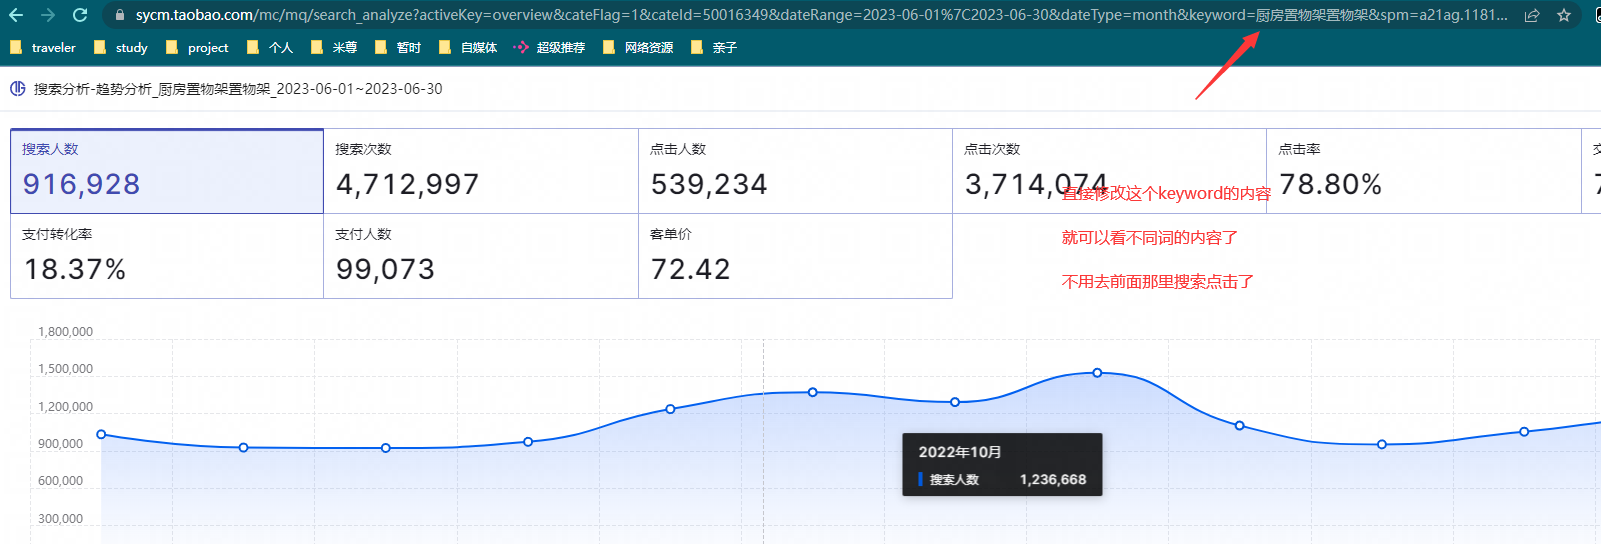This screenshot has height=544, width=1601.
Task: Open the study bookmark folder
Action: click(120, 47)
